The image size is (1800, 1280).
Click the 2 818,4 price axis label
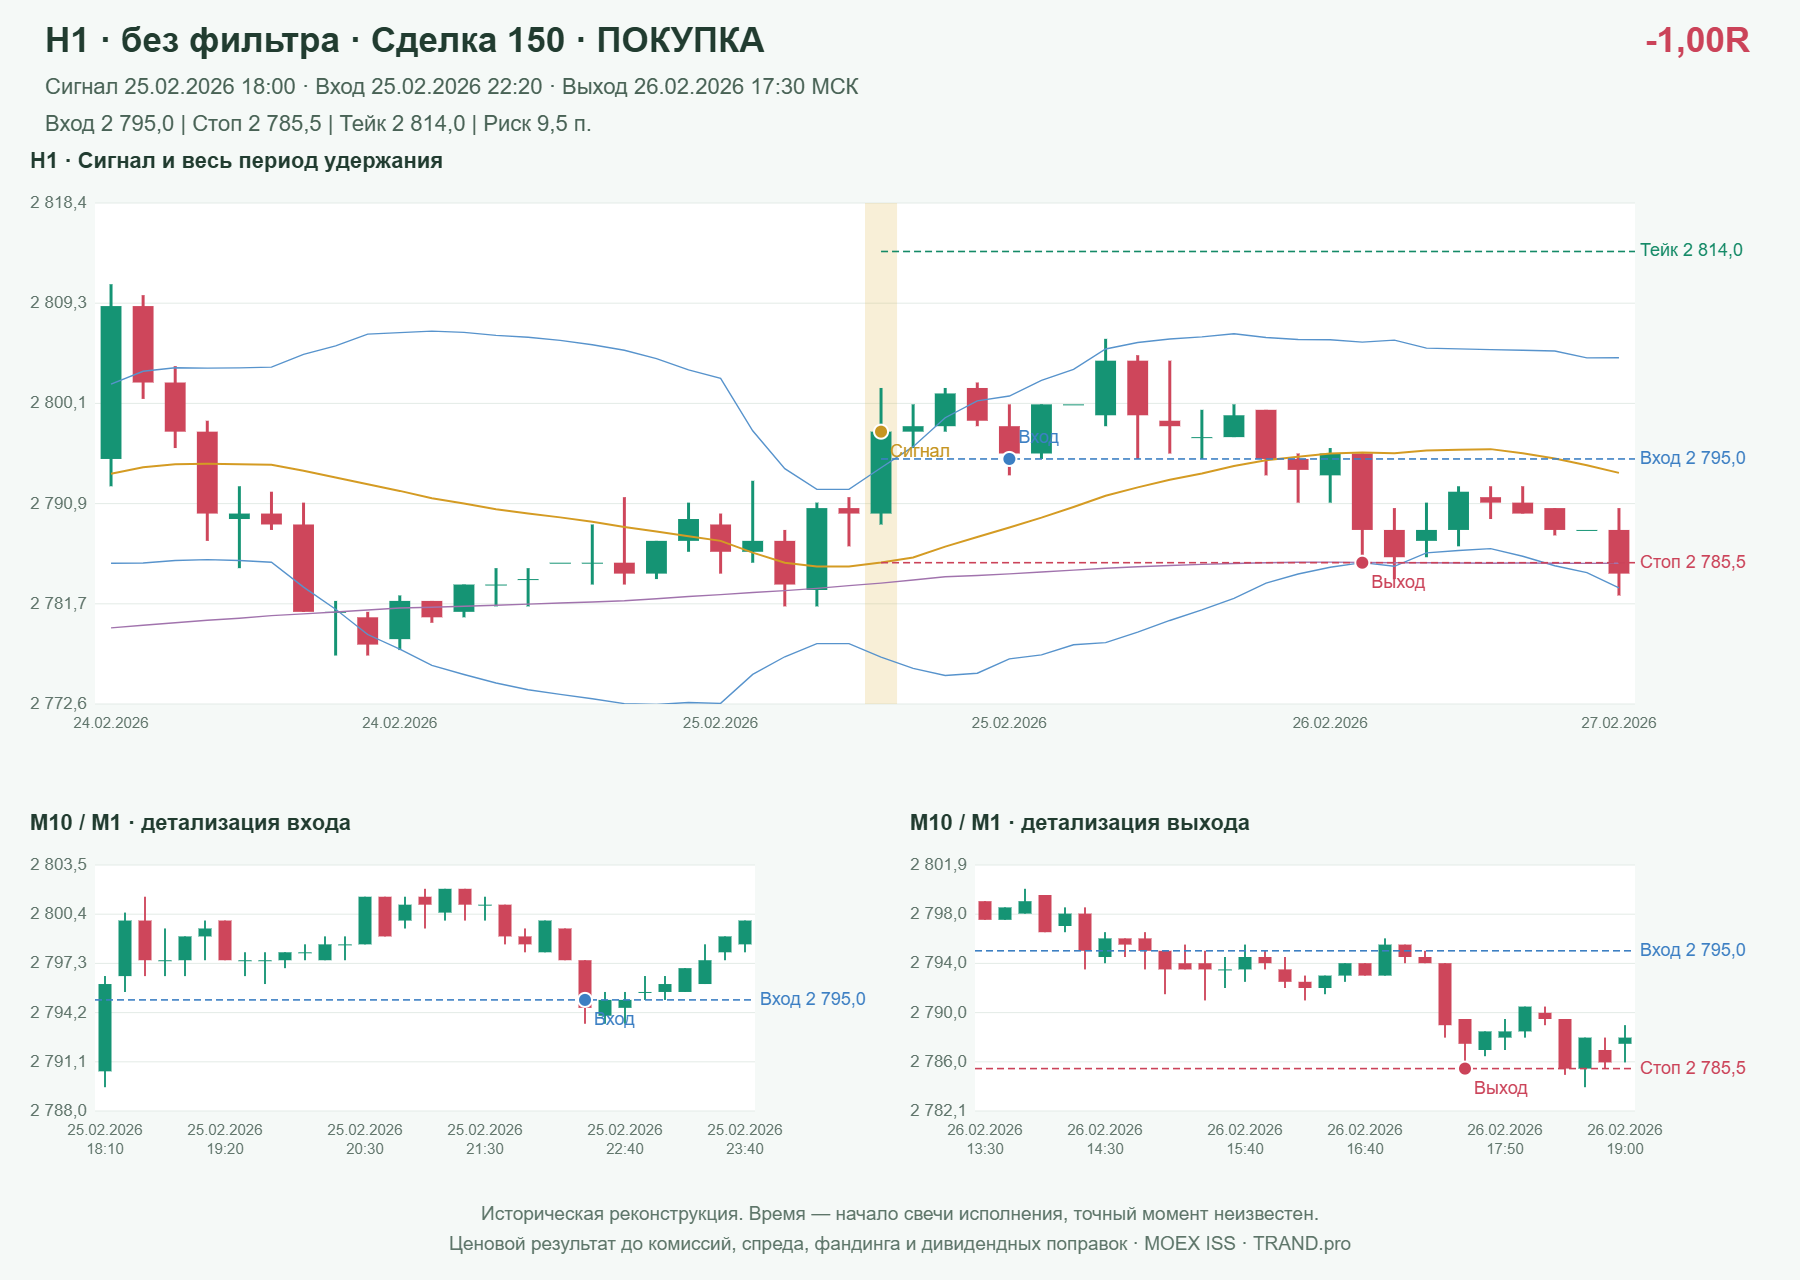click(x=58, y=203)
